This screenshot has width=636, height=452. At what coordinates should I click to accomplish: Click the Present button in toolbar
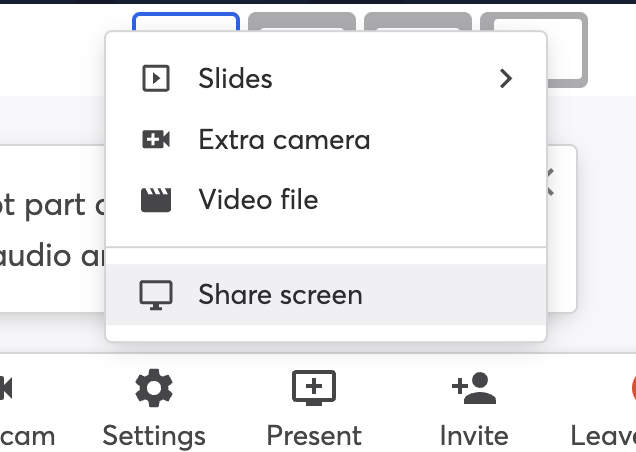(x=314, y=408)
